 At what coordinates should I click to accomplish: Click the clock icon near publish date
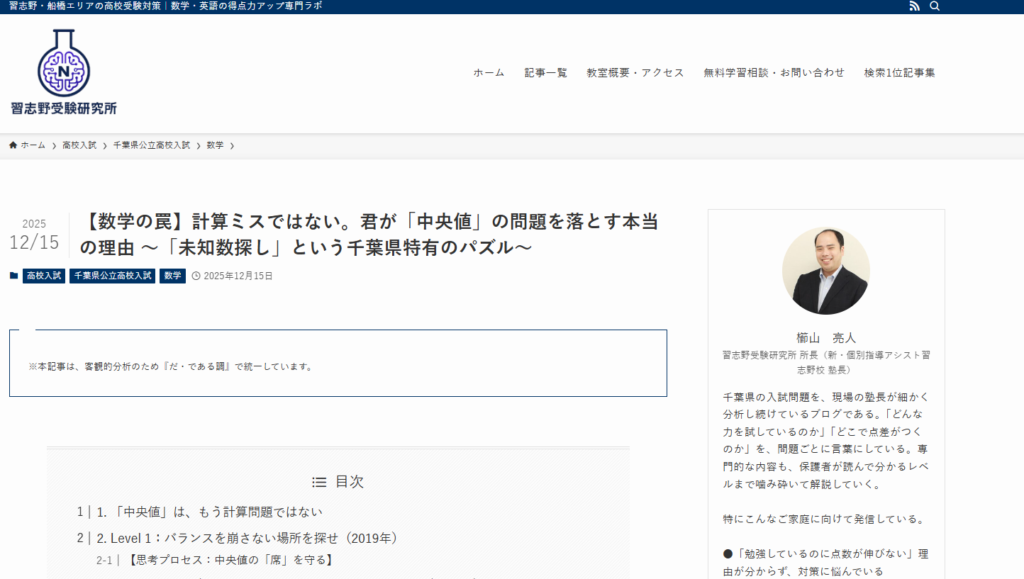pos(196,276)
